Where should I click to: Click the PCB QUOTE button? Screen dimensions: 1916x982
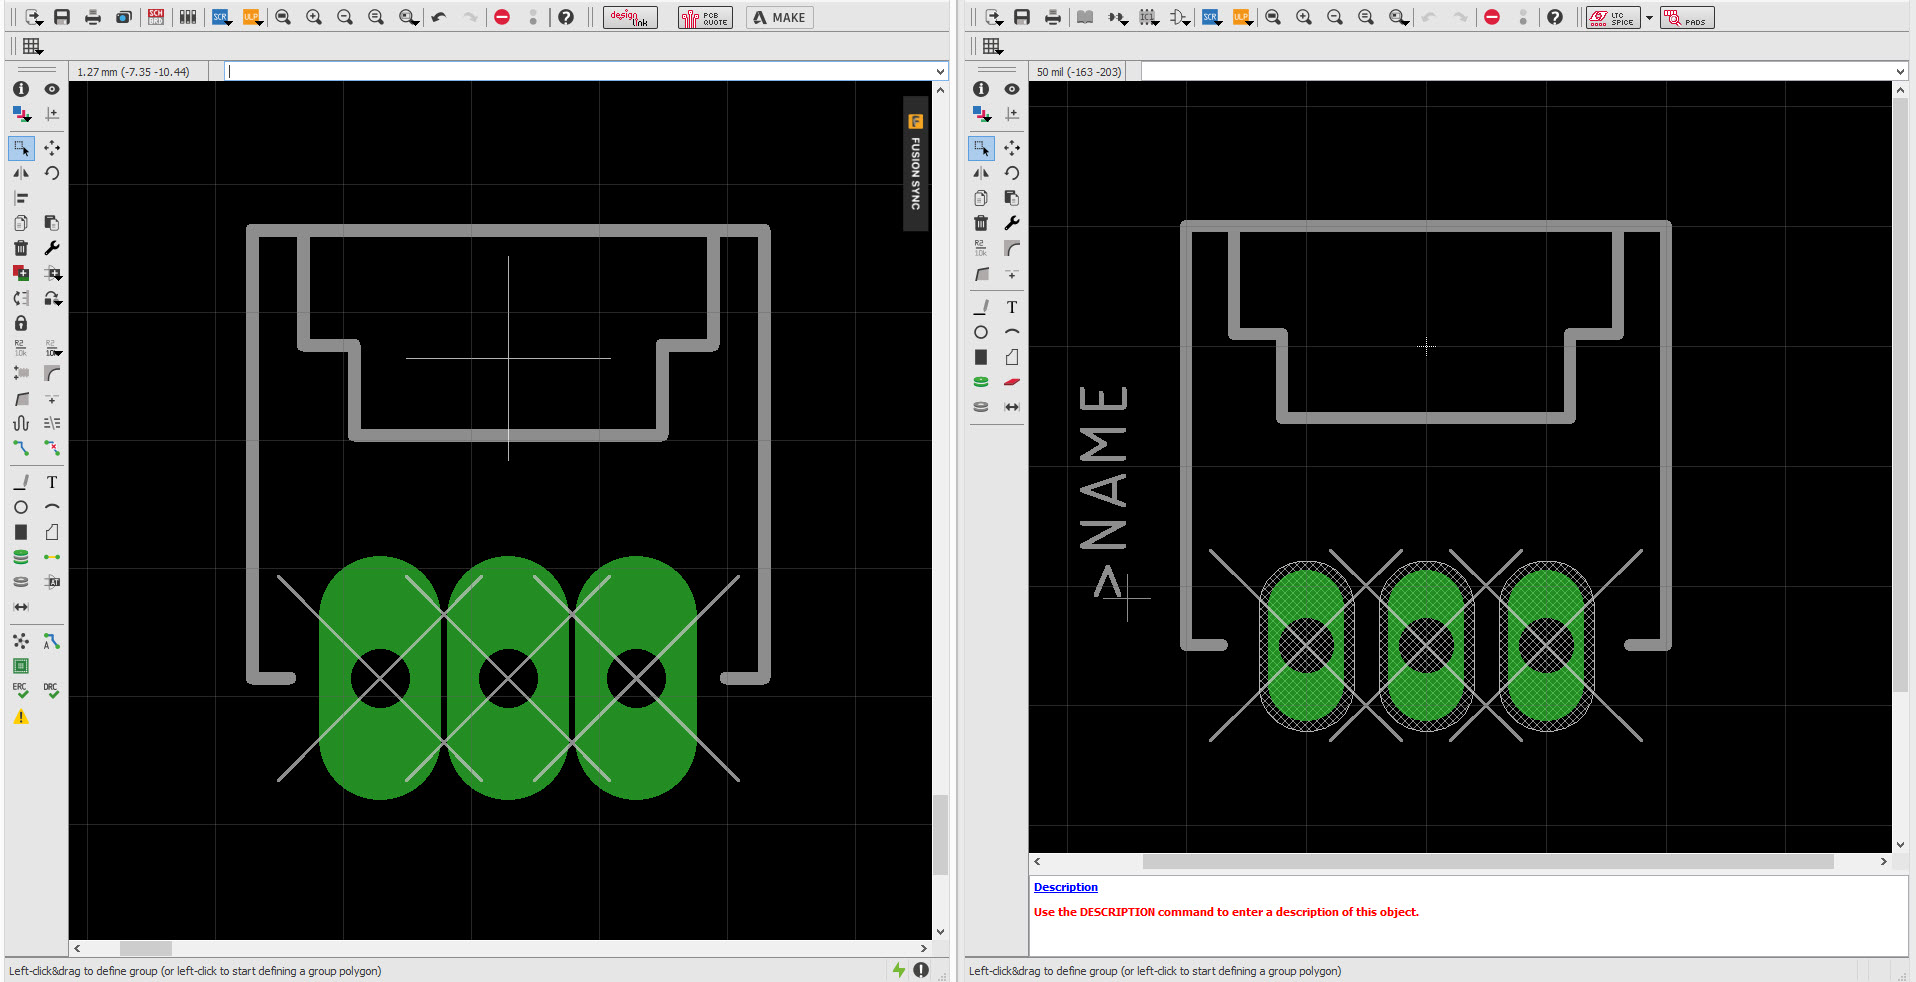tap(704, 17)
